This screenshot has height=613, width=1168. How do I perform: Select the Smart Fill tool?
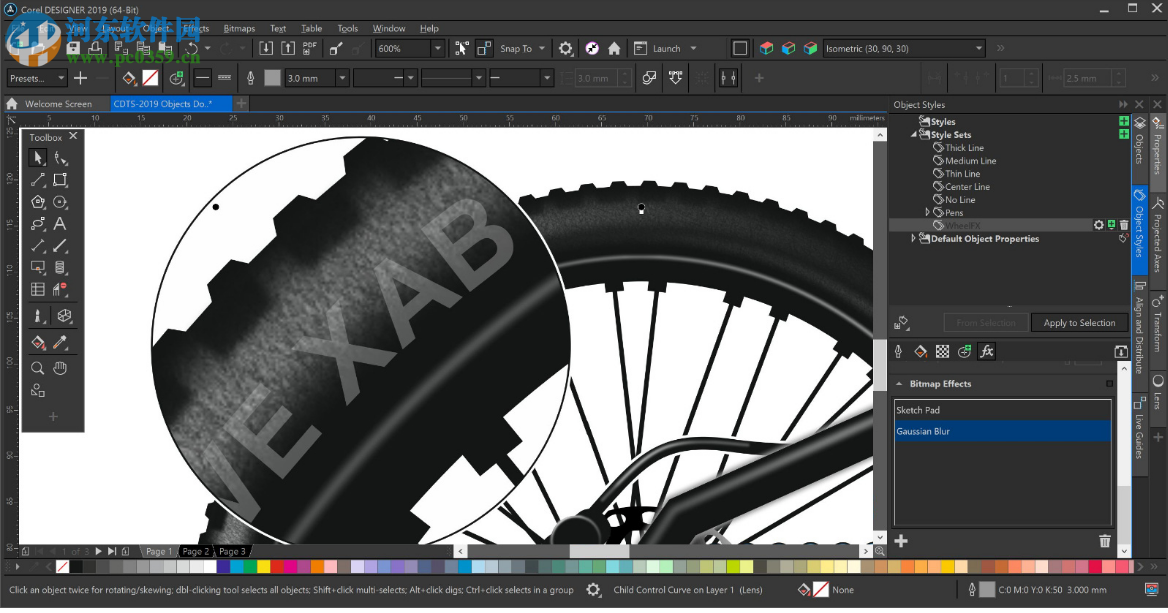(x=38, y=342)
